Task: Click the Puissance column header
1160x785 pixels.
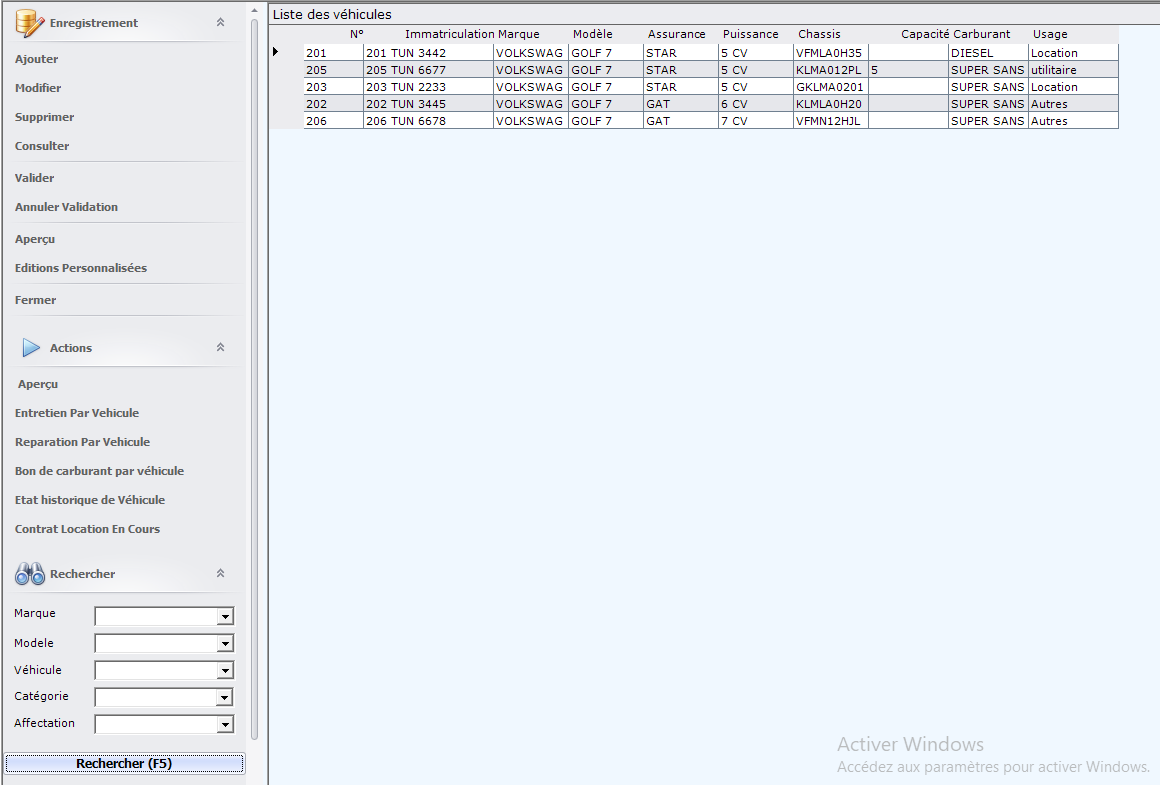Action: click(x=750, y=34)
